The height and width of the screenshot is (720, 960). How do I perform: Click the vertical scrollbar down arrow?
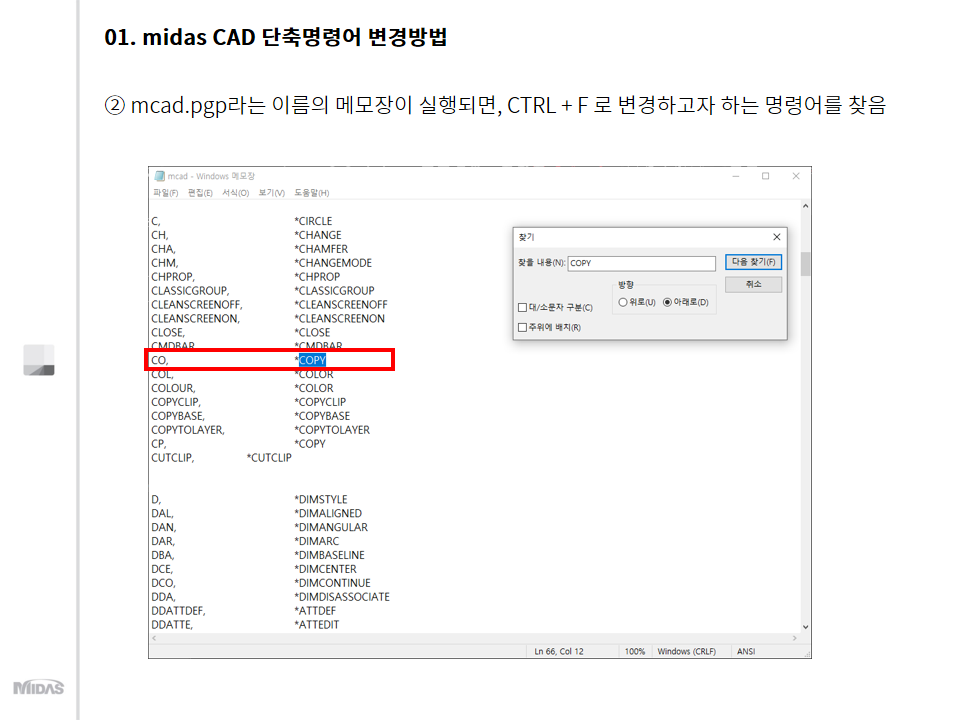[x=806, y=627]
